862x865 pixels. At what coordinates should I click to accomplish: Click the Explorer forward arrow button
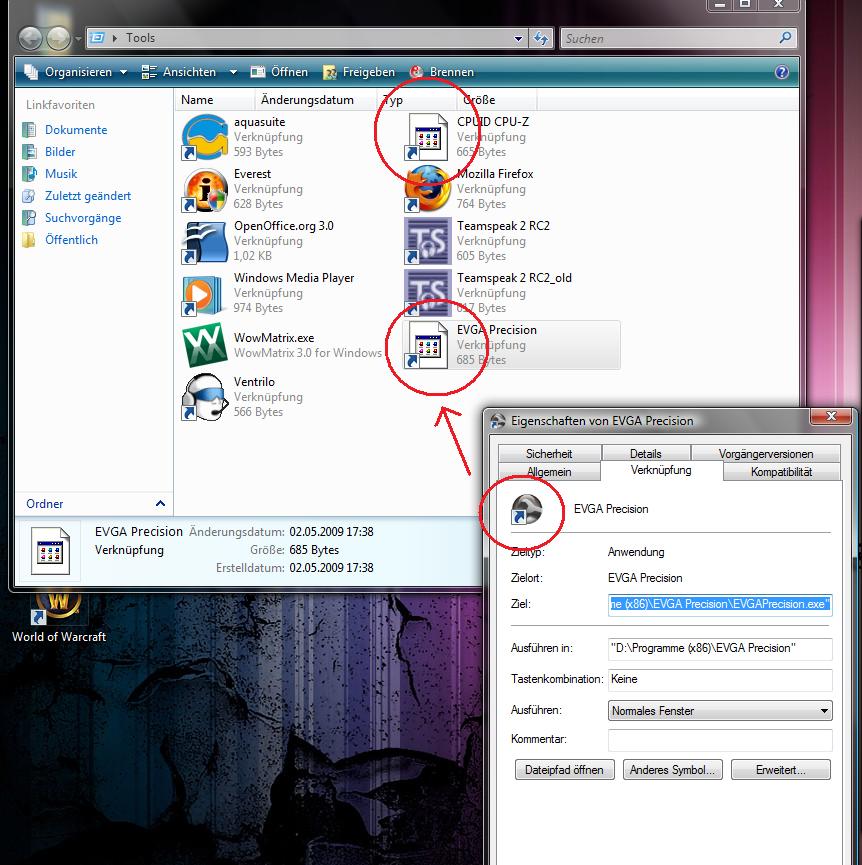point(58,38)
